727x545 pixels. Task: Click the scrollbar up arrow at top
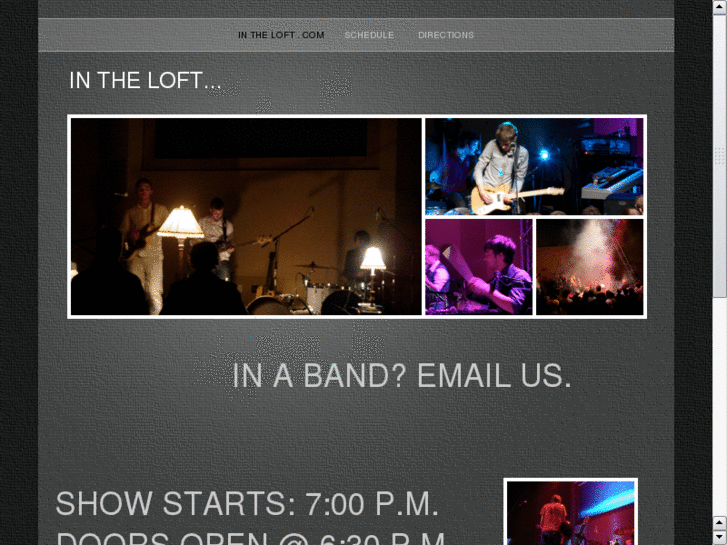coord(719,7)
